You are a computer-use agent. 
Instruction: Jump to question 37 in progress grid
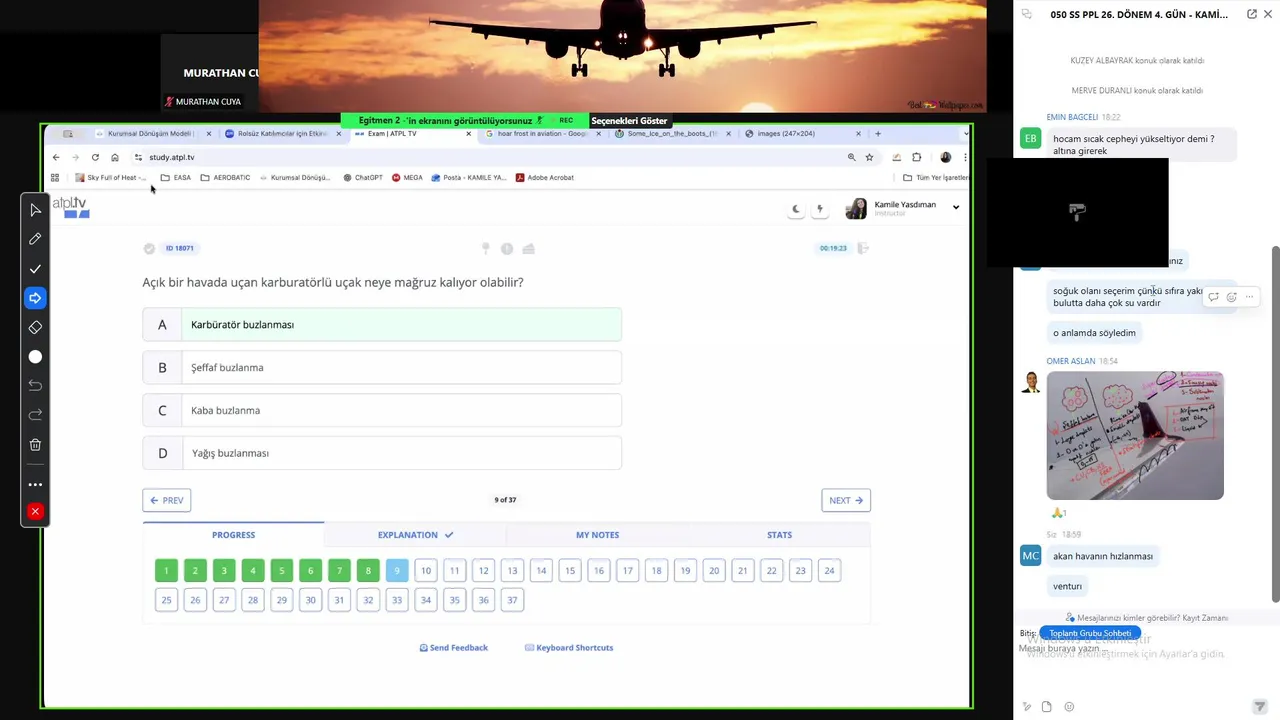[512, 600]
